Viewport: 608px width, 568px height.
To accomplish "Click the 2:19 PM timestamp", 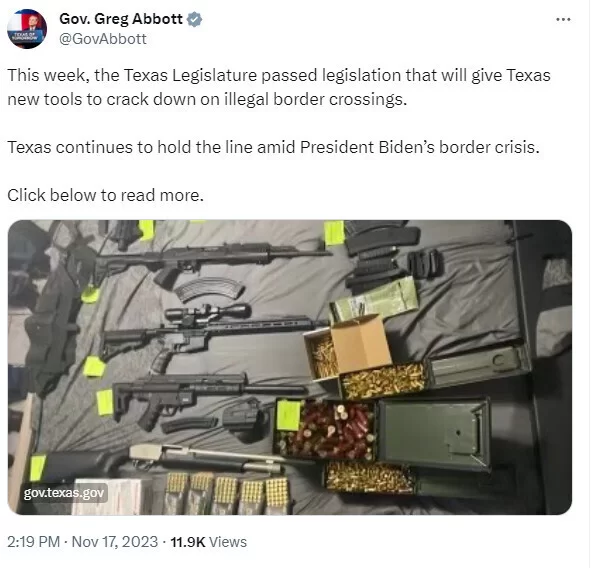I will pyautogui.click(x=33, y=542).
